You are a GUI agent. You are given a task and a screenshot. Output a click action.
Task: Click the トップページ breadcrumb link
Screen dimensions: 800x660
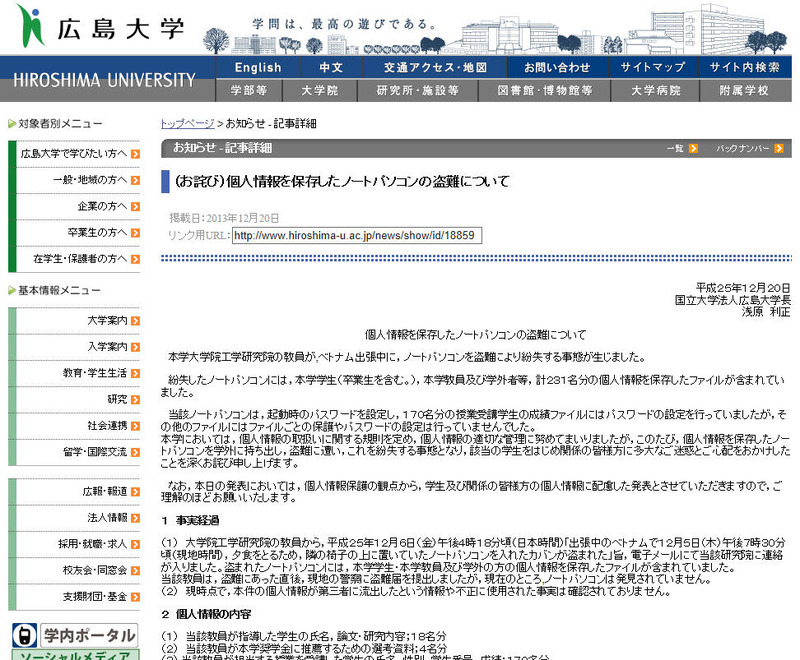[187, 123]
